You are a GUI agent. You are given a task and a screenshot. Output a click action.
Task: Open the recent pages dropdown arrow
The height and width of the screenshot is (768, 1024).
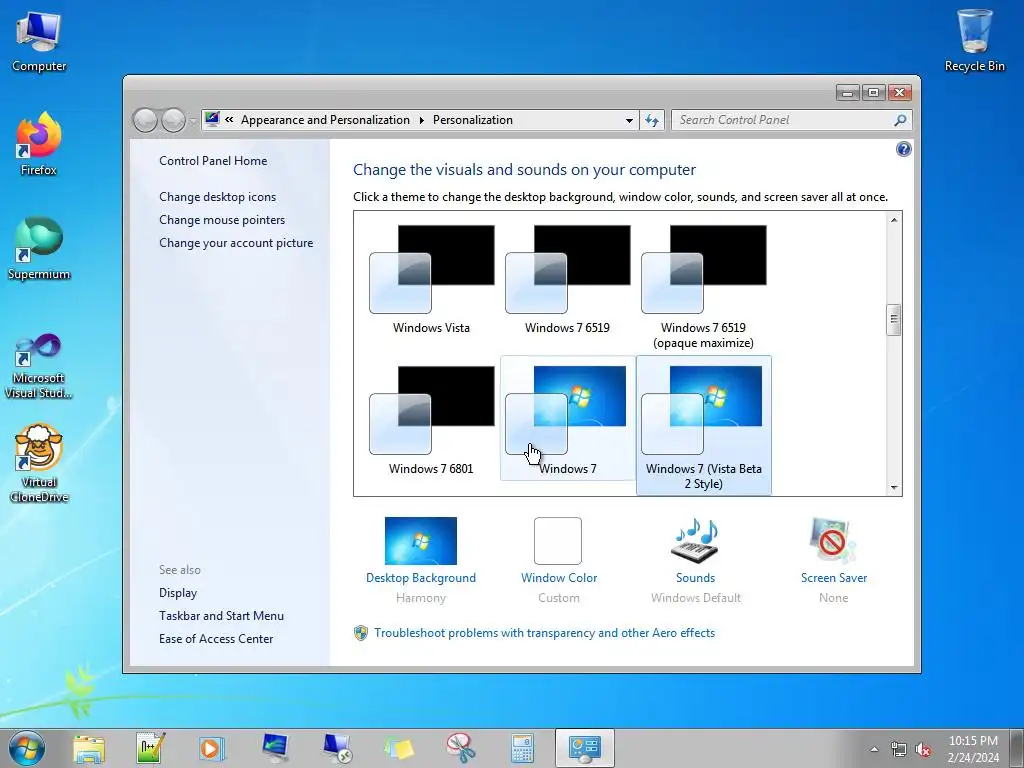(x=193, y=121)
